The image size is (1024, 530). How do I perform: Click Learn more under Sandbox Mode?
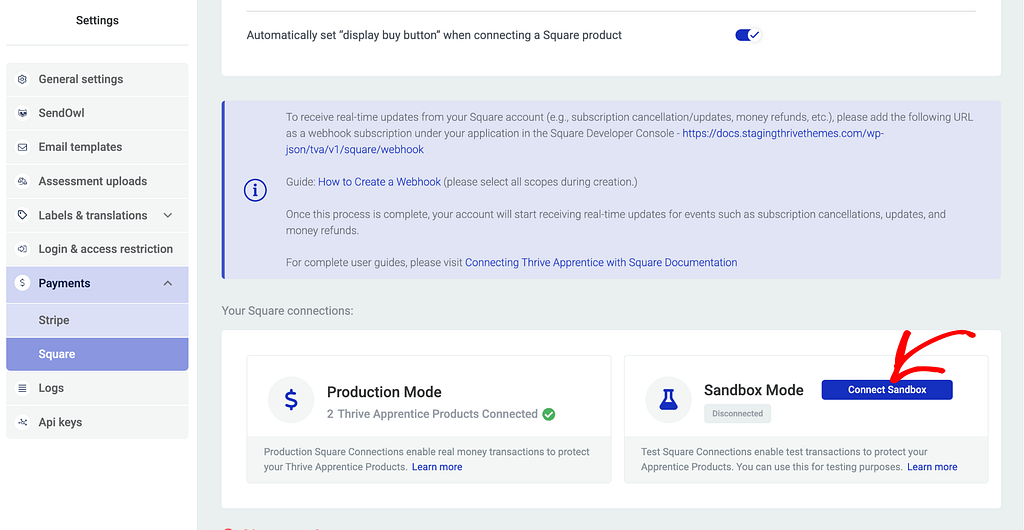tap(932, 467)
